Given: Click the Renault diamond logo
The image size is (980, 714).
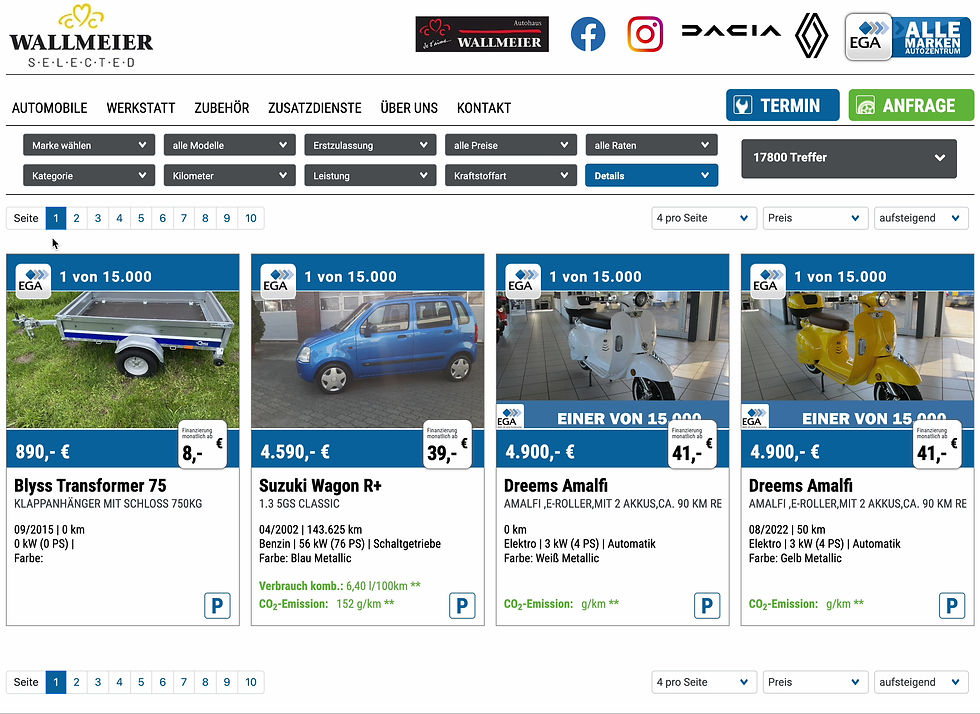Looking at the screenshot, I should point(811,35).
